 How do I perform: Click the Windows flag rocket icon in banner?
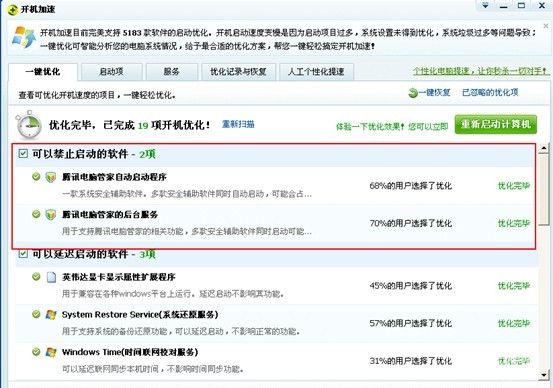coord(24,37)
